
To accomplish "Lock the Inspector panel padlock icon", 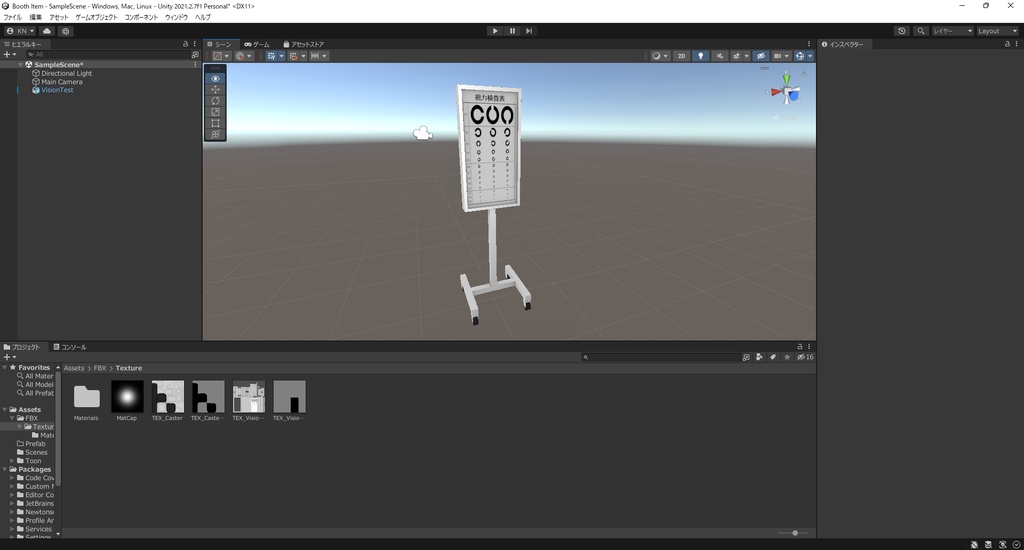I will pos(1007,44).
